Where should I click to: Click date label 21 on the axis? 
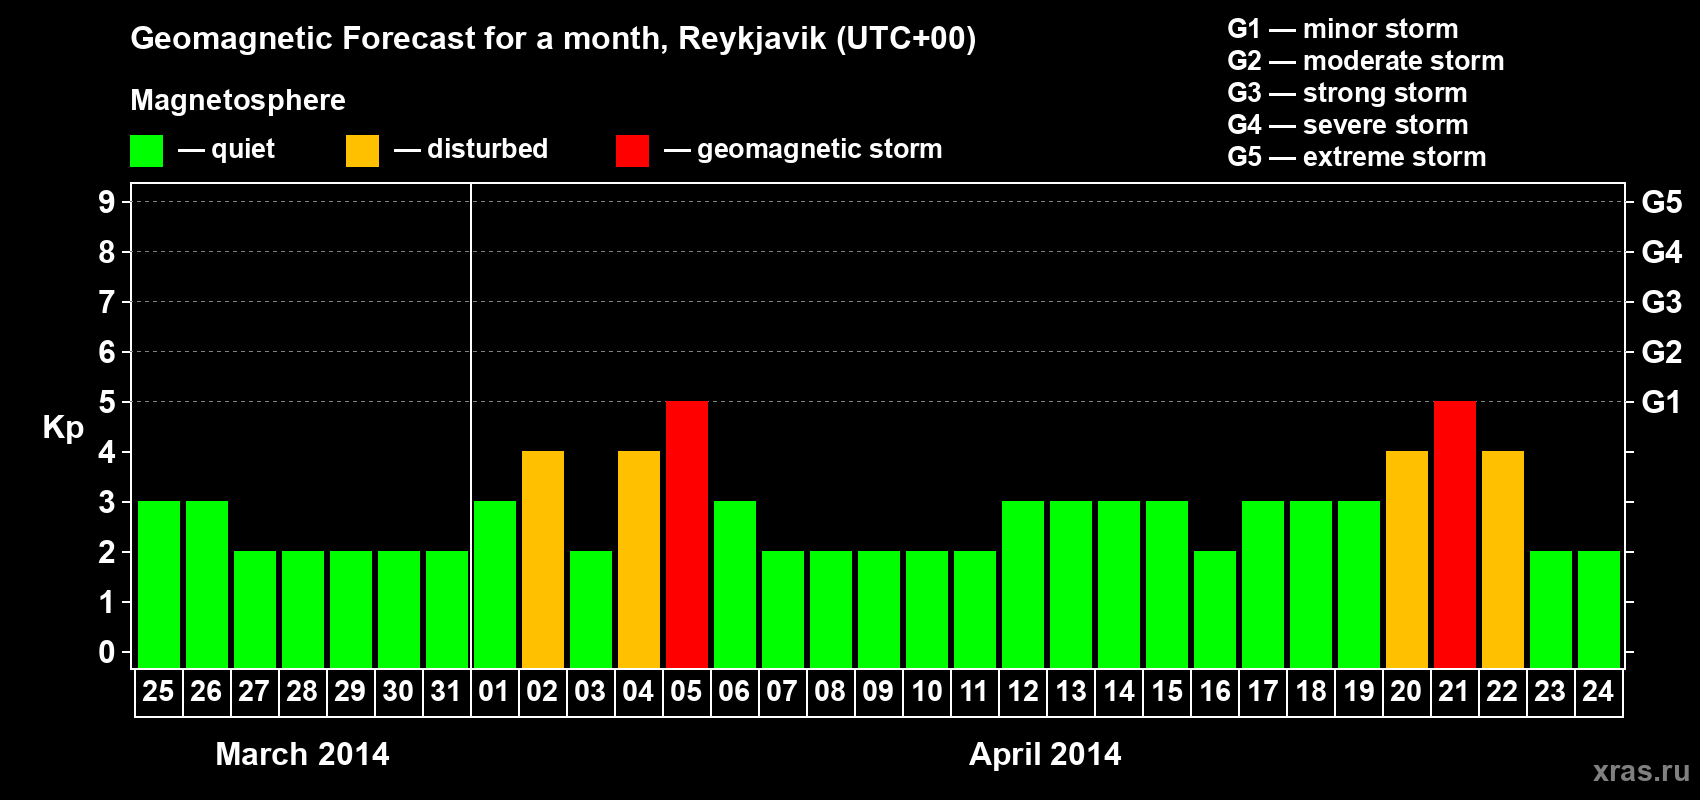coord(1454,691)
